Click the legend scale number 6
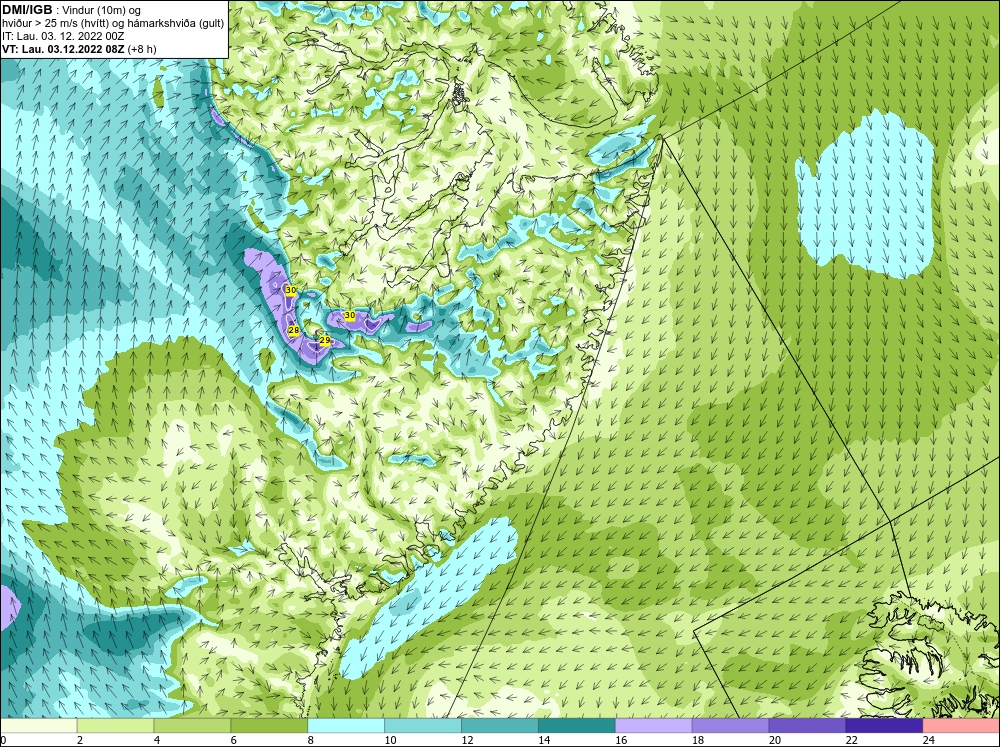The image size is (1000, 747). point(233,740)
